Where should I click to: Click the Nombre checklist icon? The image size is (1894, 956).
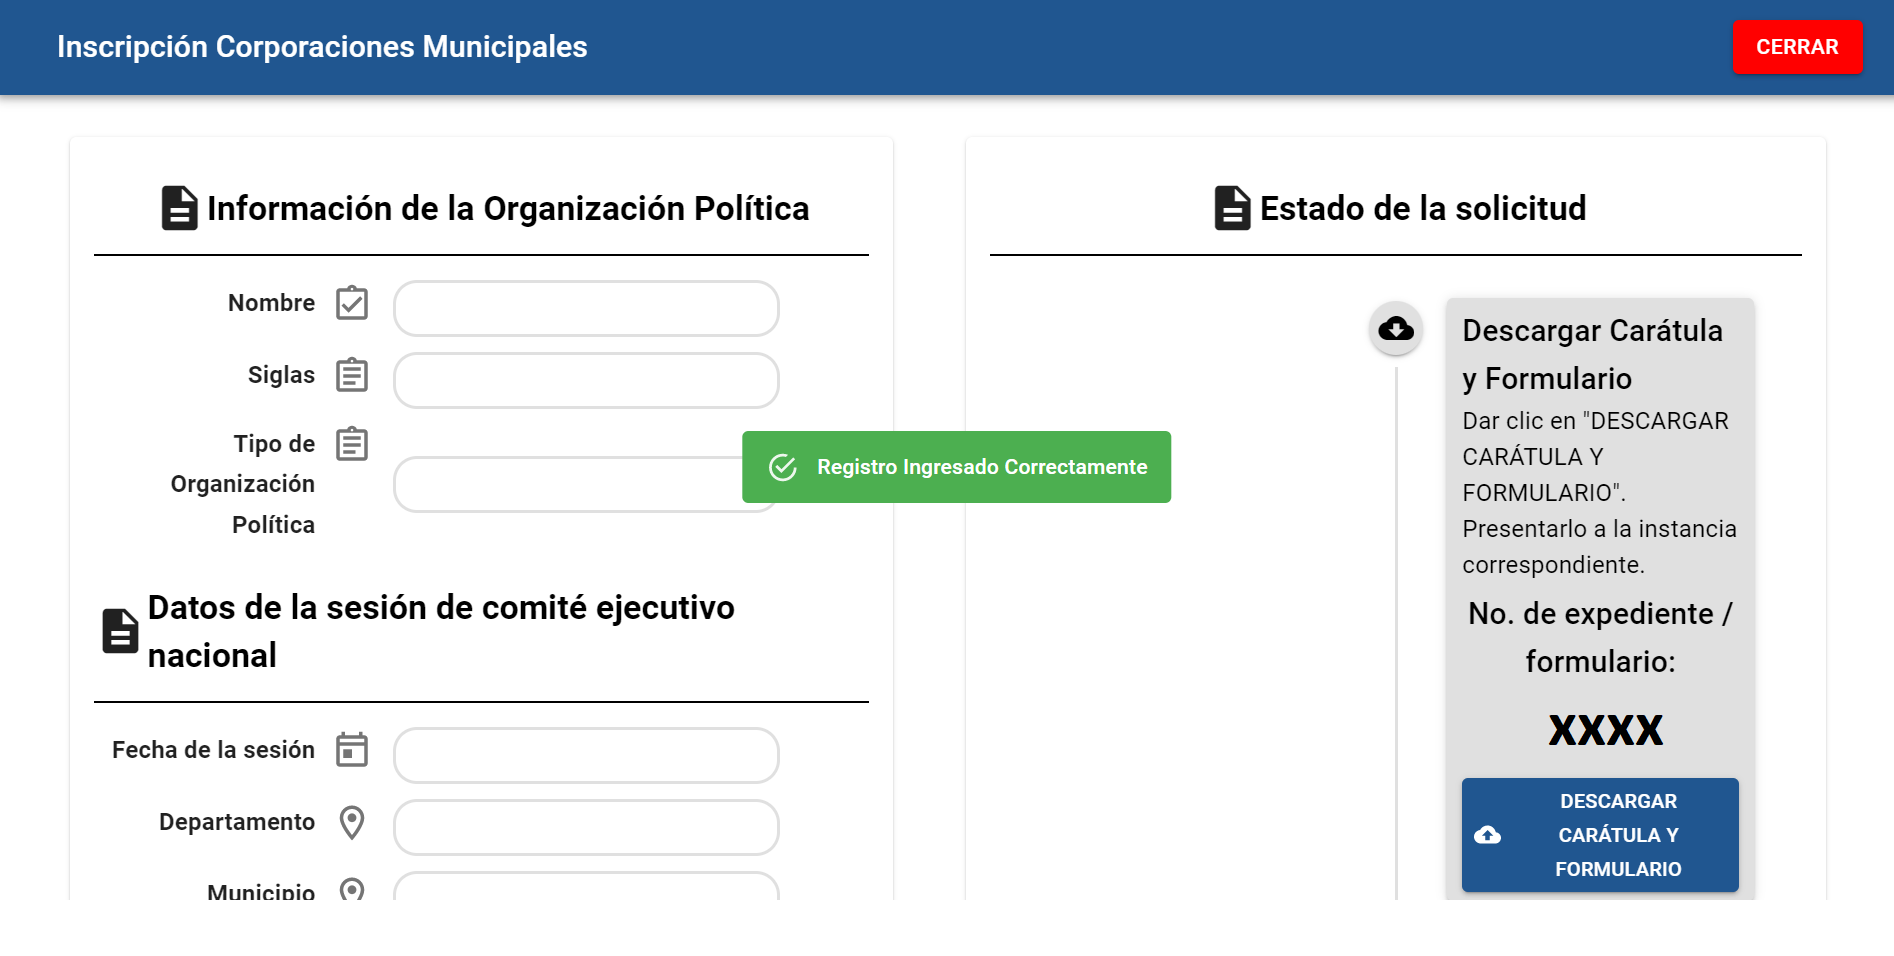352,303
